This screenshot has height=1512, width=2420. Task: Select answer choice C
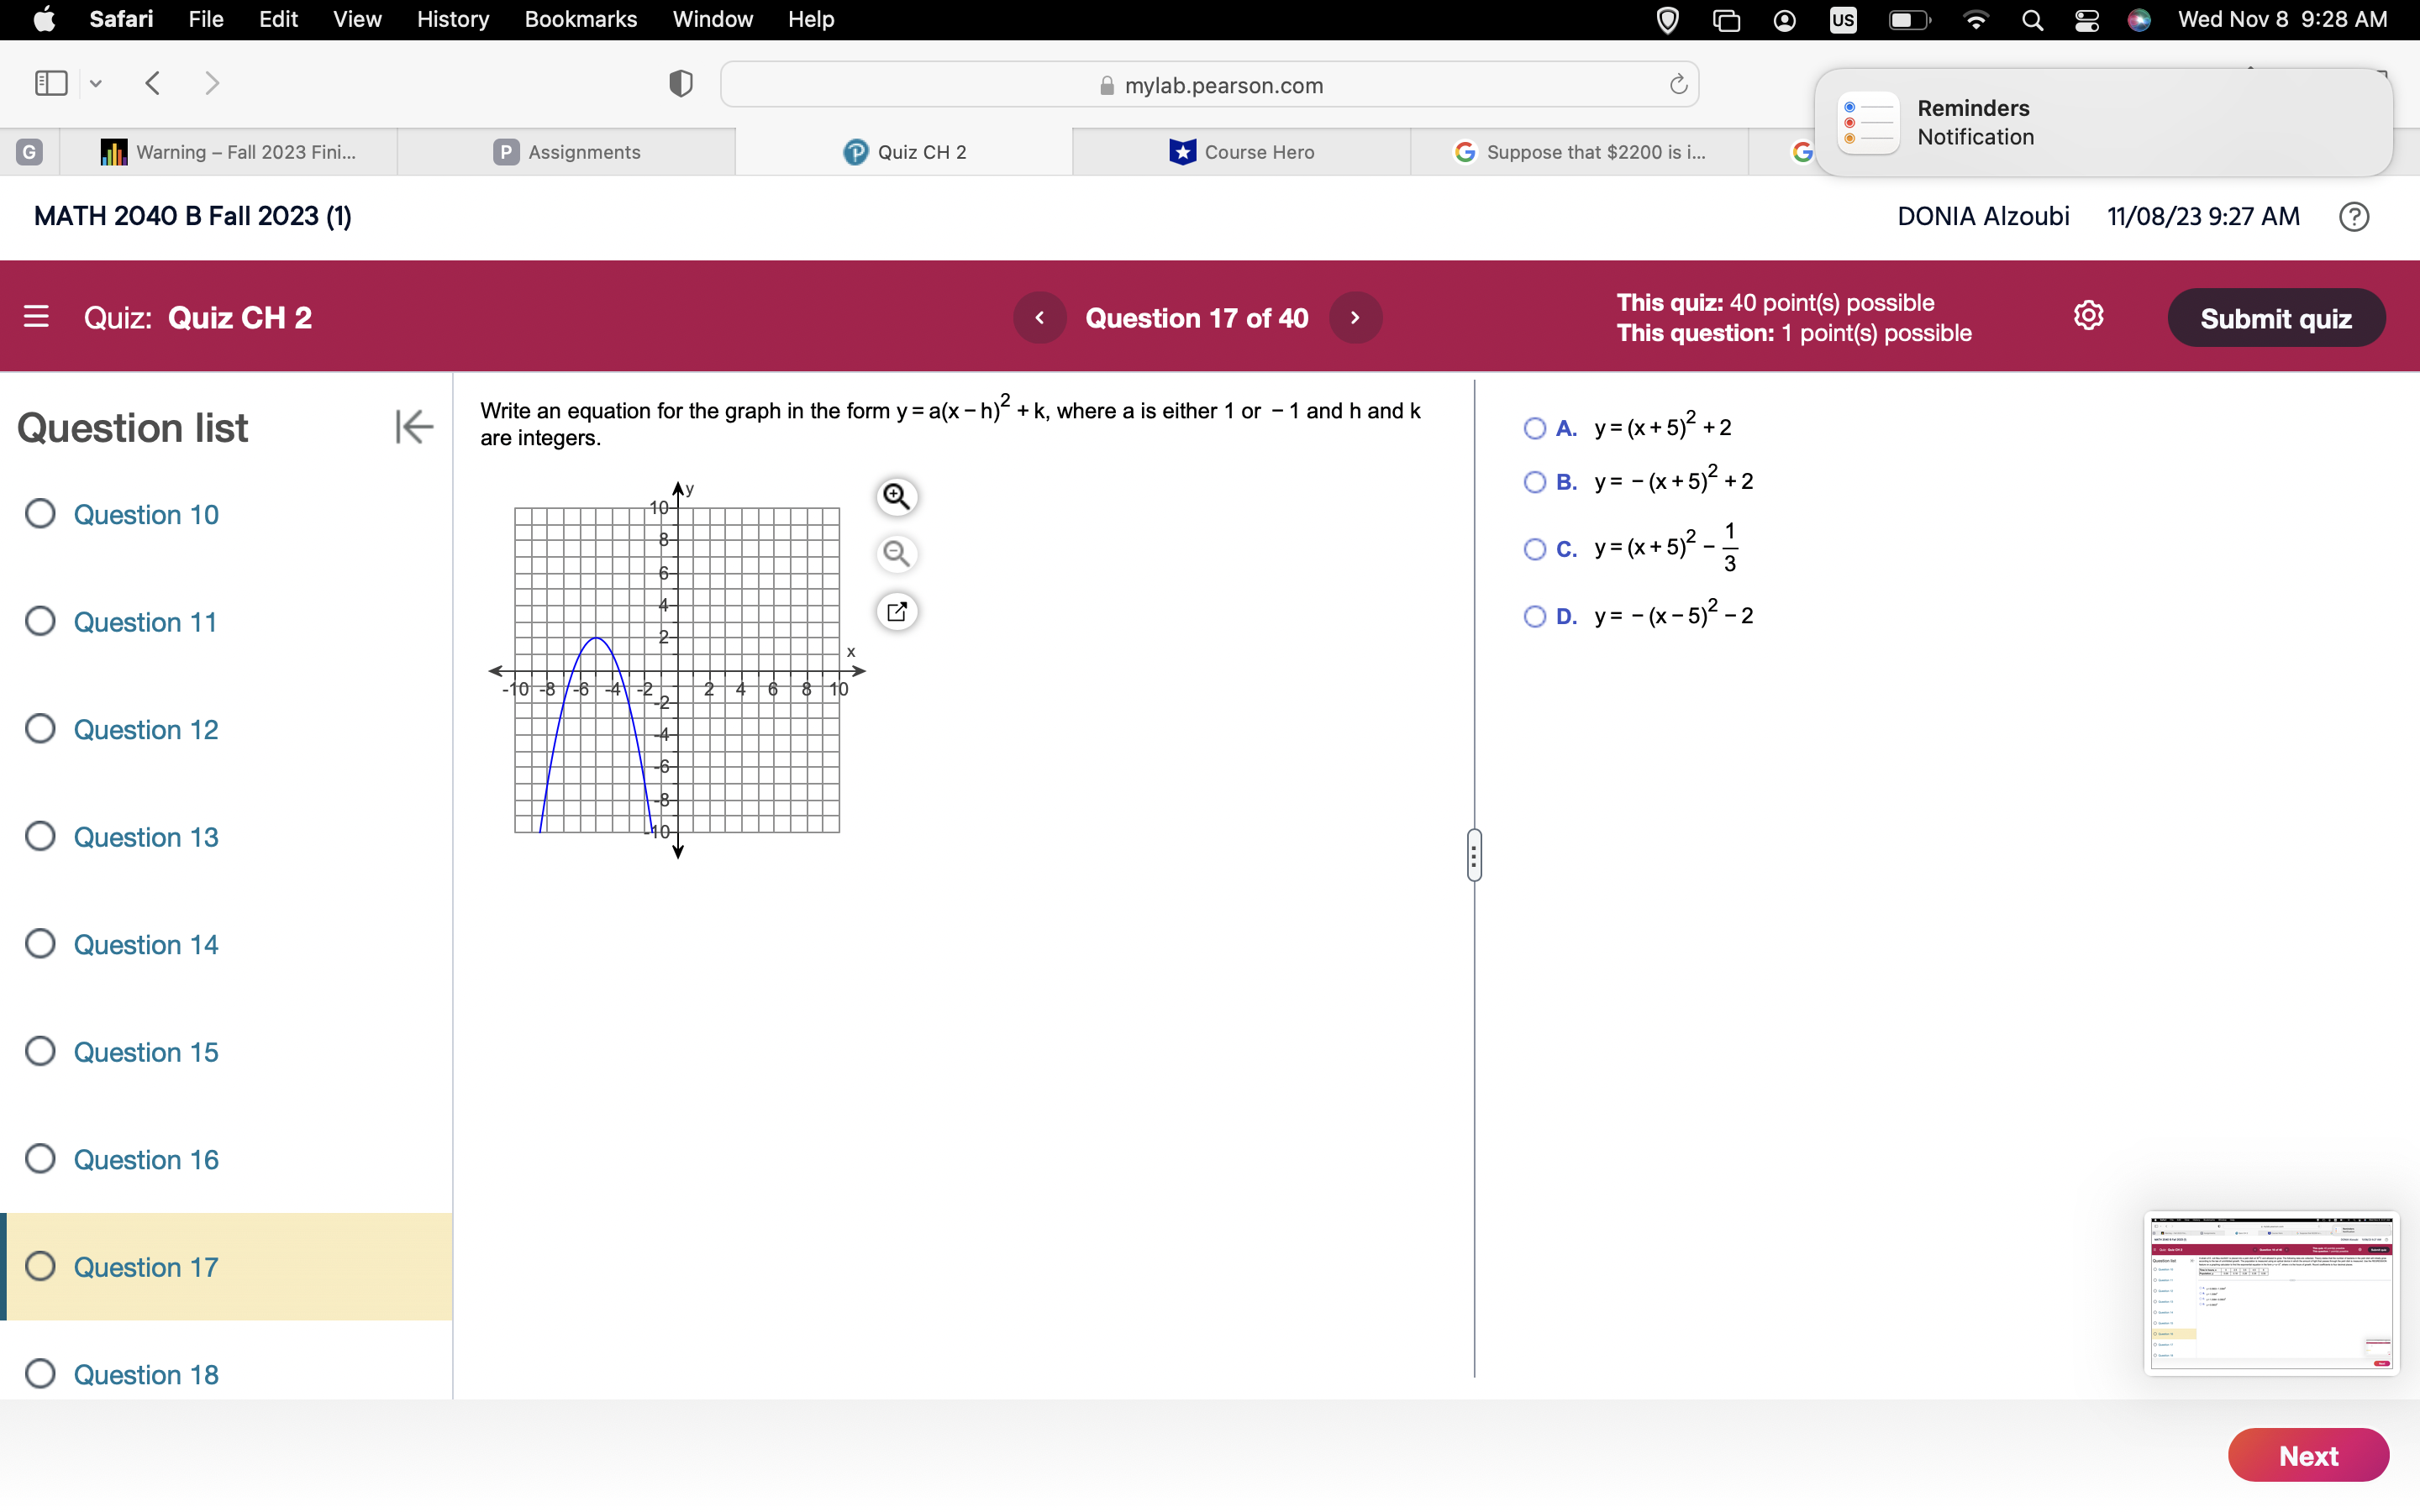[x=1535, y=549]
